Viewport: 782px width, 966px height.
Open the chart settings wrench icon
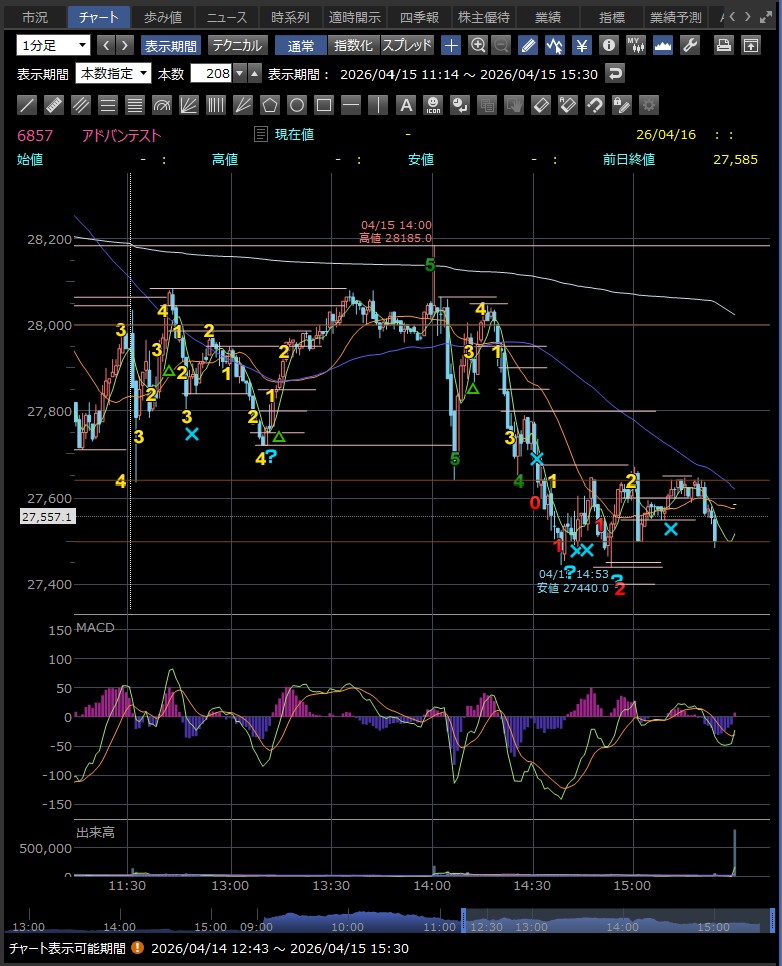point(690,45)
